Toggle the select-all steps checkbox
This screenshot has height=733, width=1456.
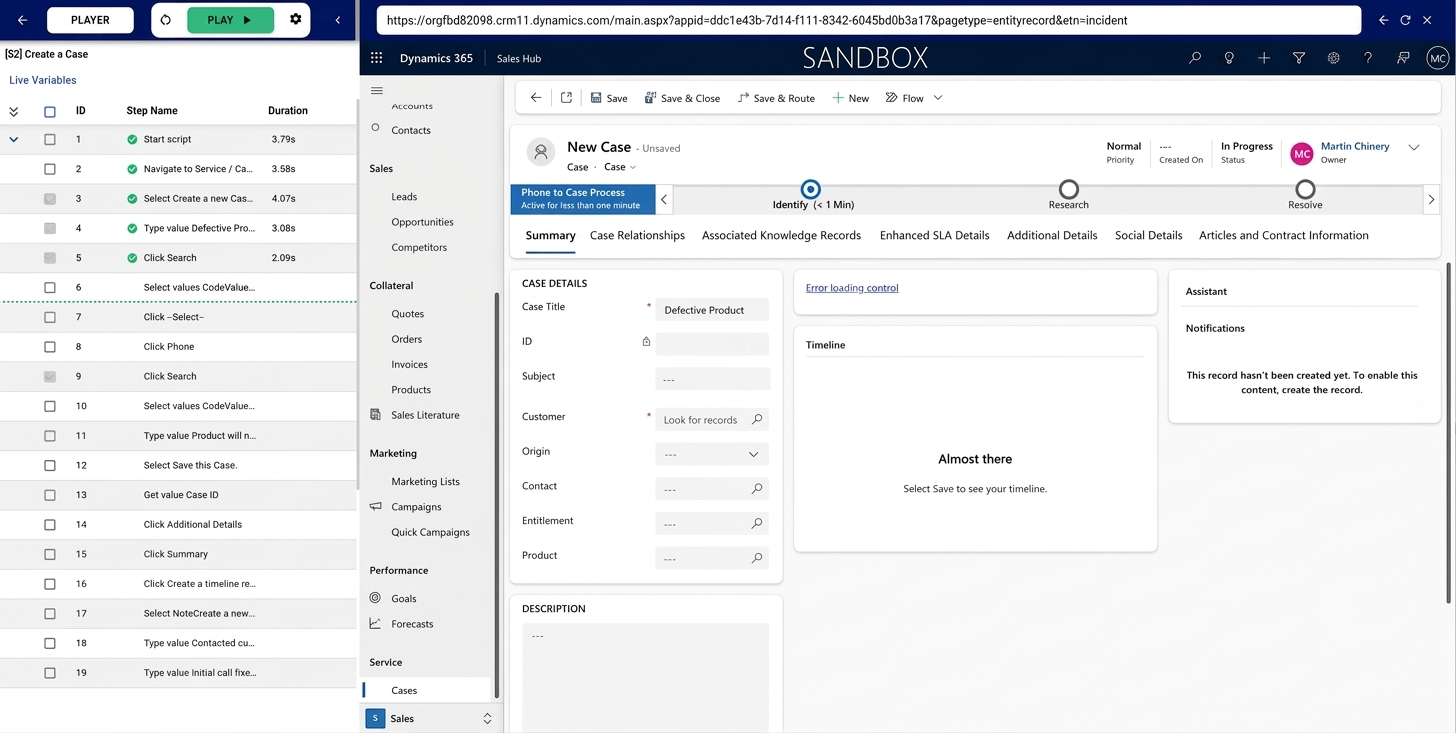[x=50, y=111]
